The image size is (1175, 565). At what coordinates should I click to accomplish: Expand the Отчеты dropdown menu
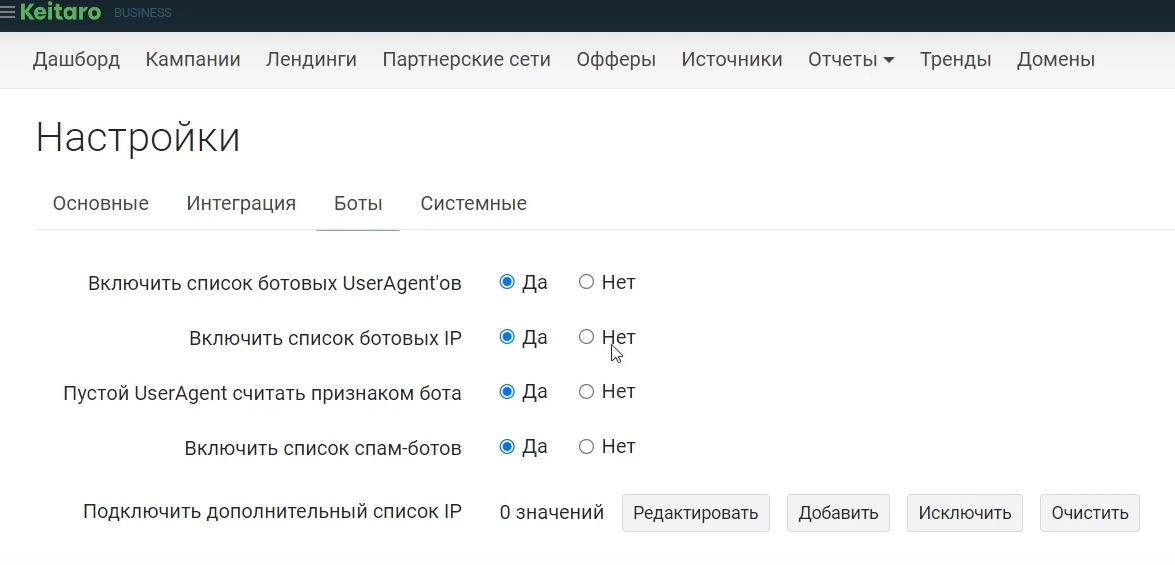click(x=851, y=59)
